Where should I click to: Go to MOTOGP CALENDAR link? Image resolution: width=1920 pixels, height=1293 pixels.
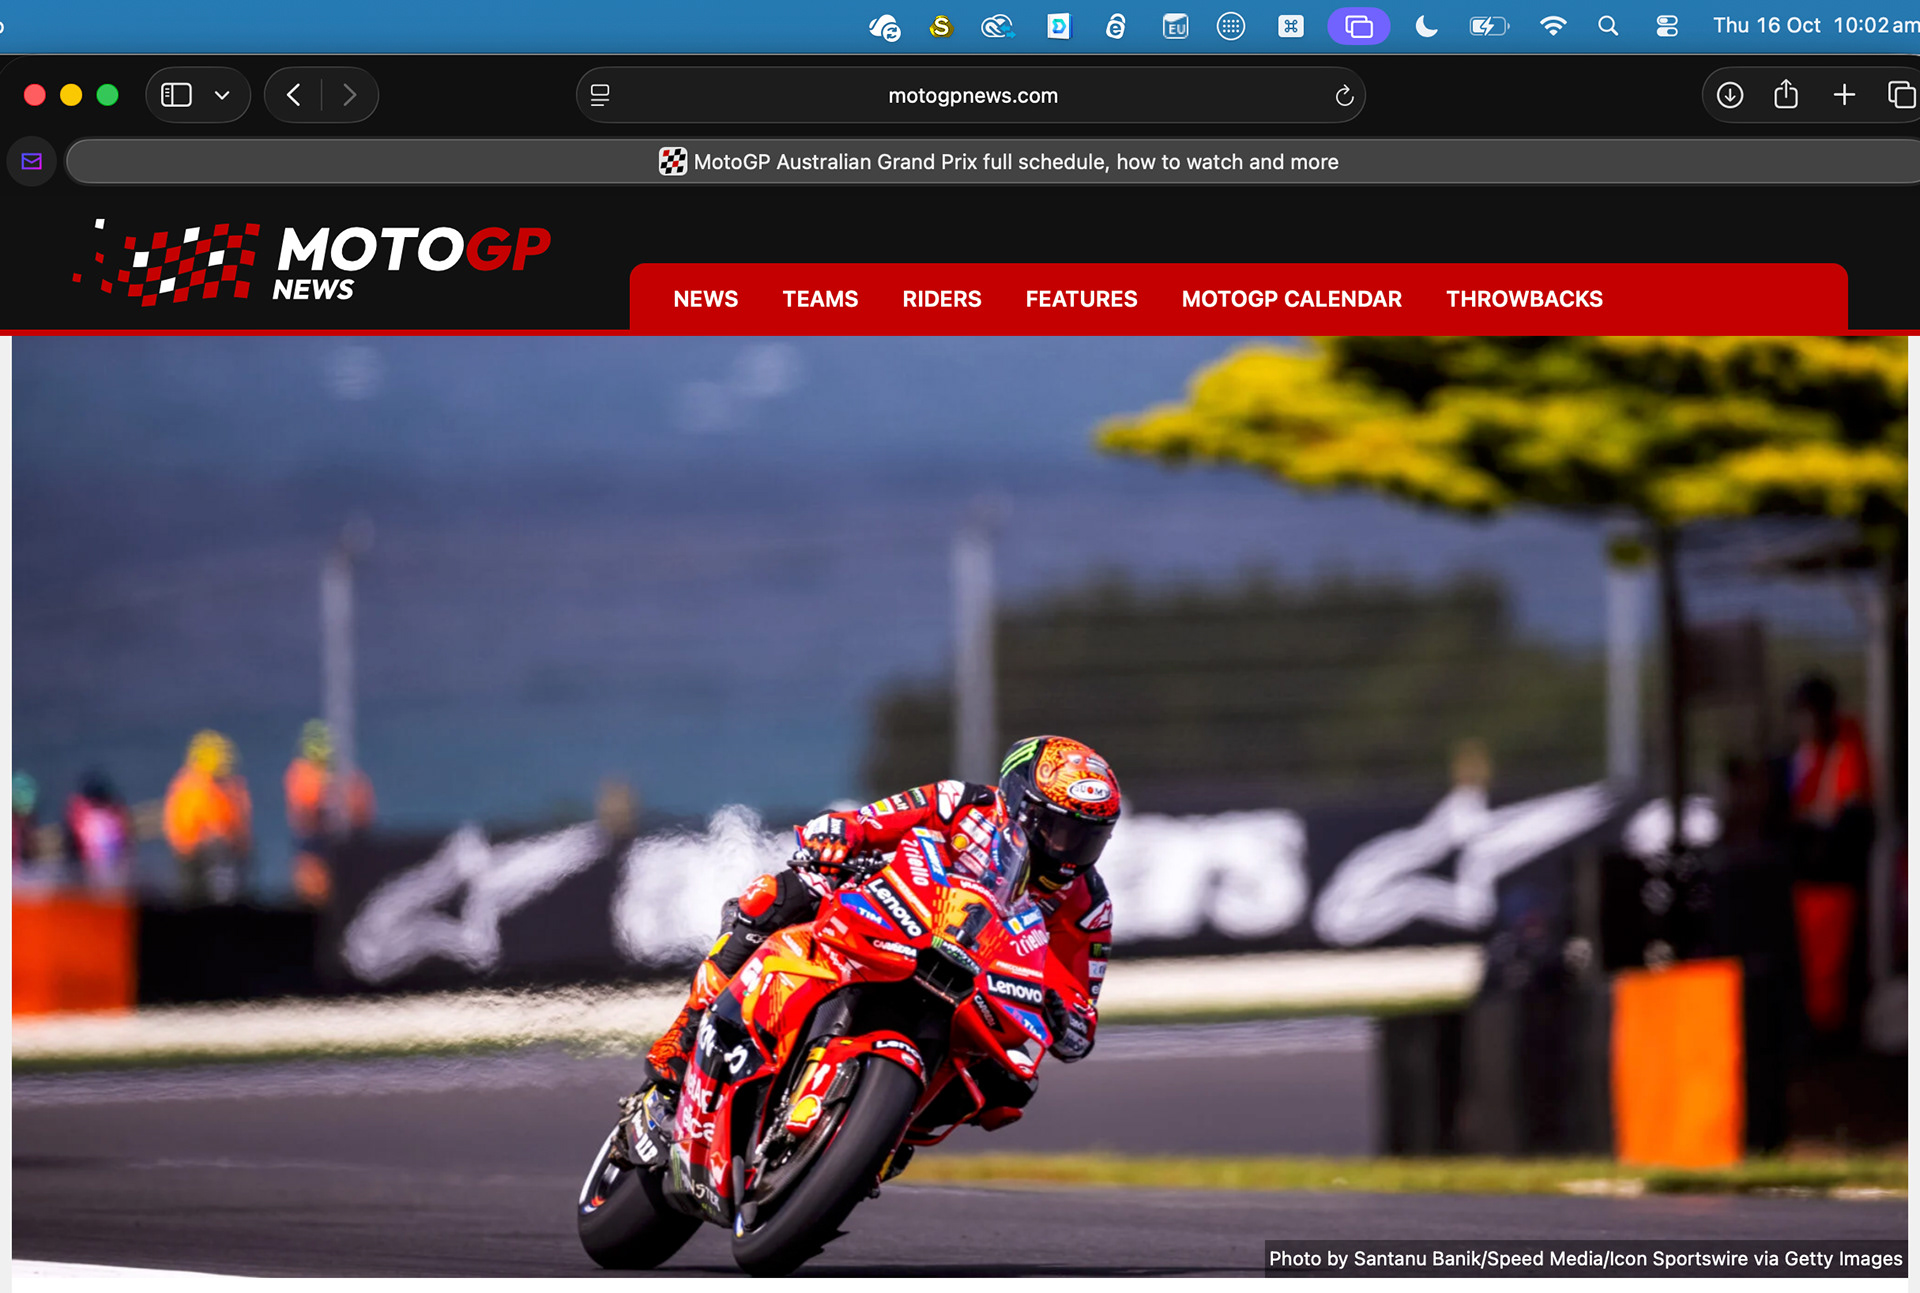1291,299
